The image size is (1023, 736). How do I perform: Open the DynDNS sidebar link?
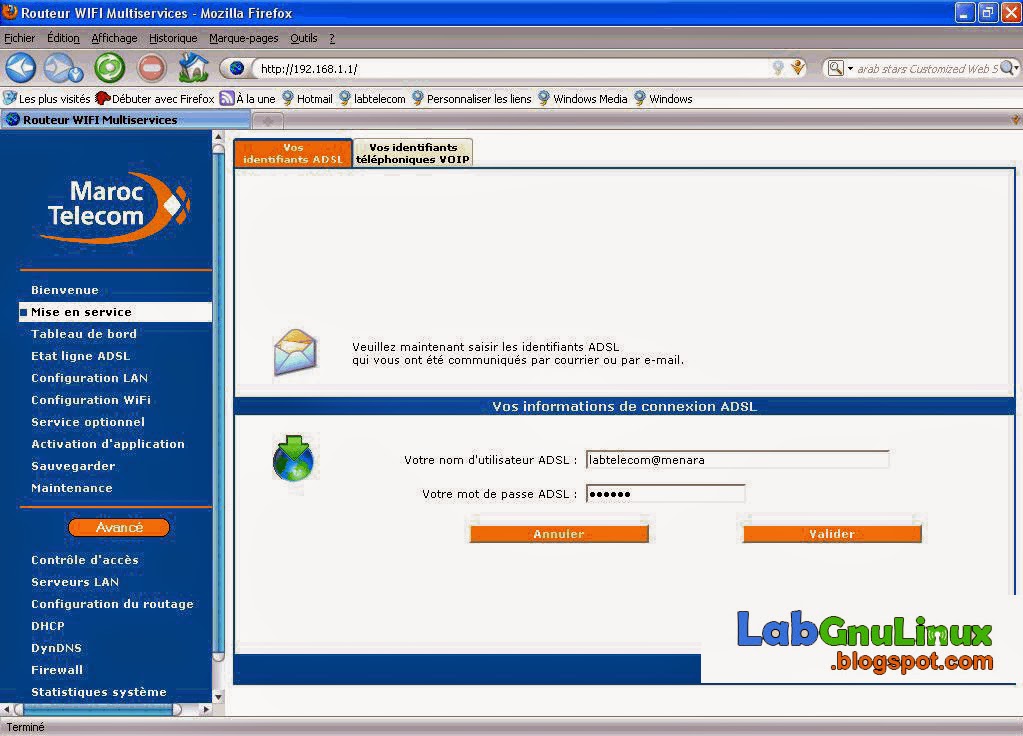click(x=56, y=648)
